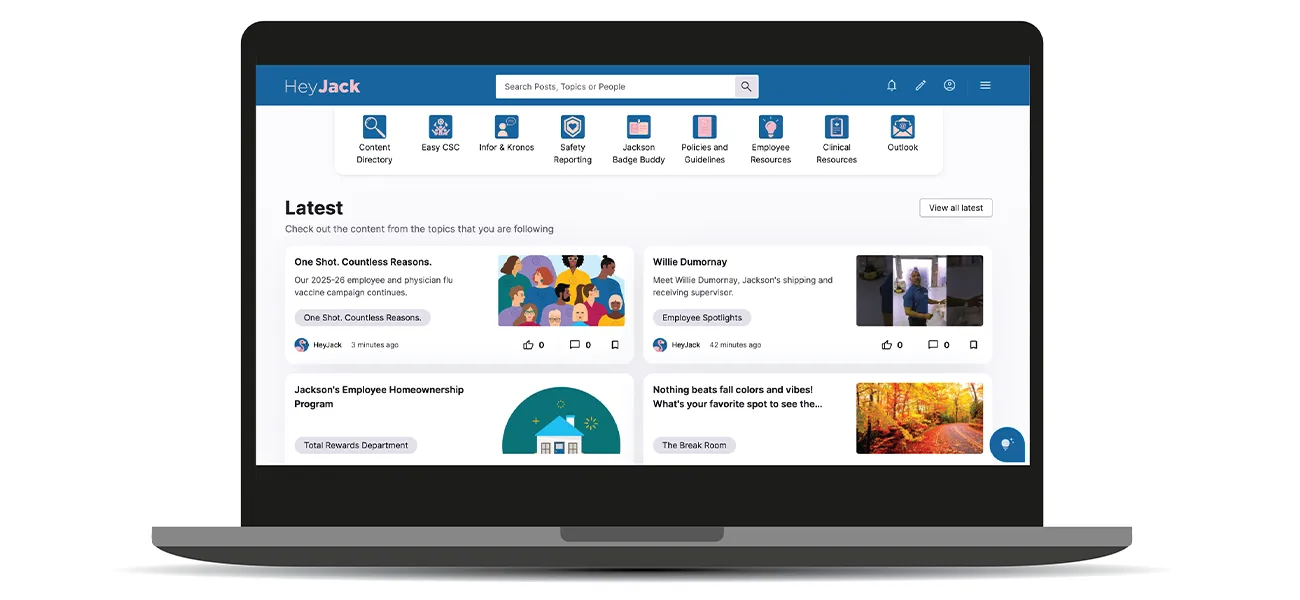Click the flu vaccine campaign description text
The image size is (1300, 600).
pos(372,286)
